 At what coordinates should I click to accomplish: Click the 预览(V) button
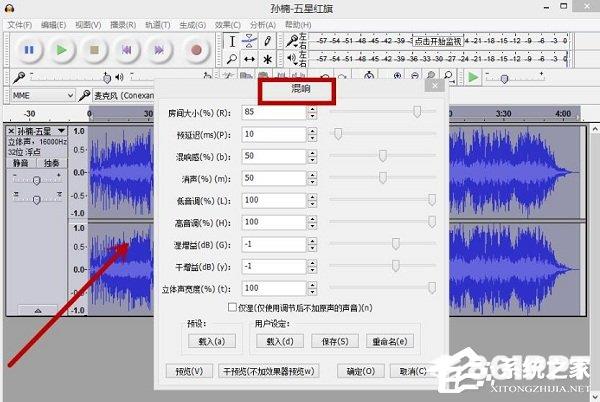coord(189,371)
